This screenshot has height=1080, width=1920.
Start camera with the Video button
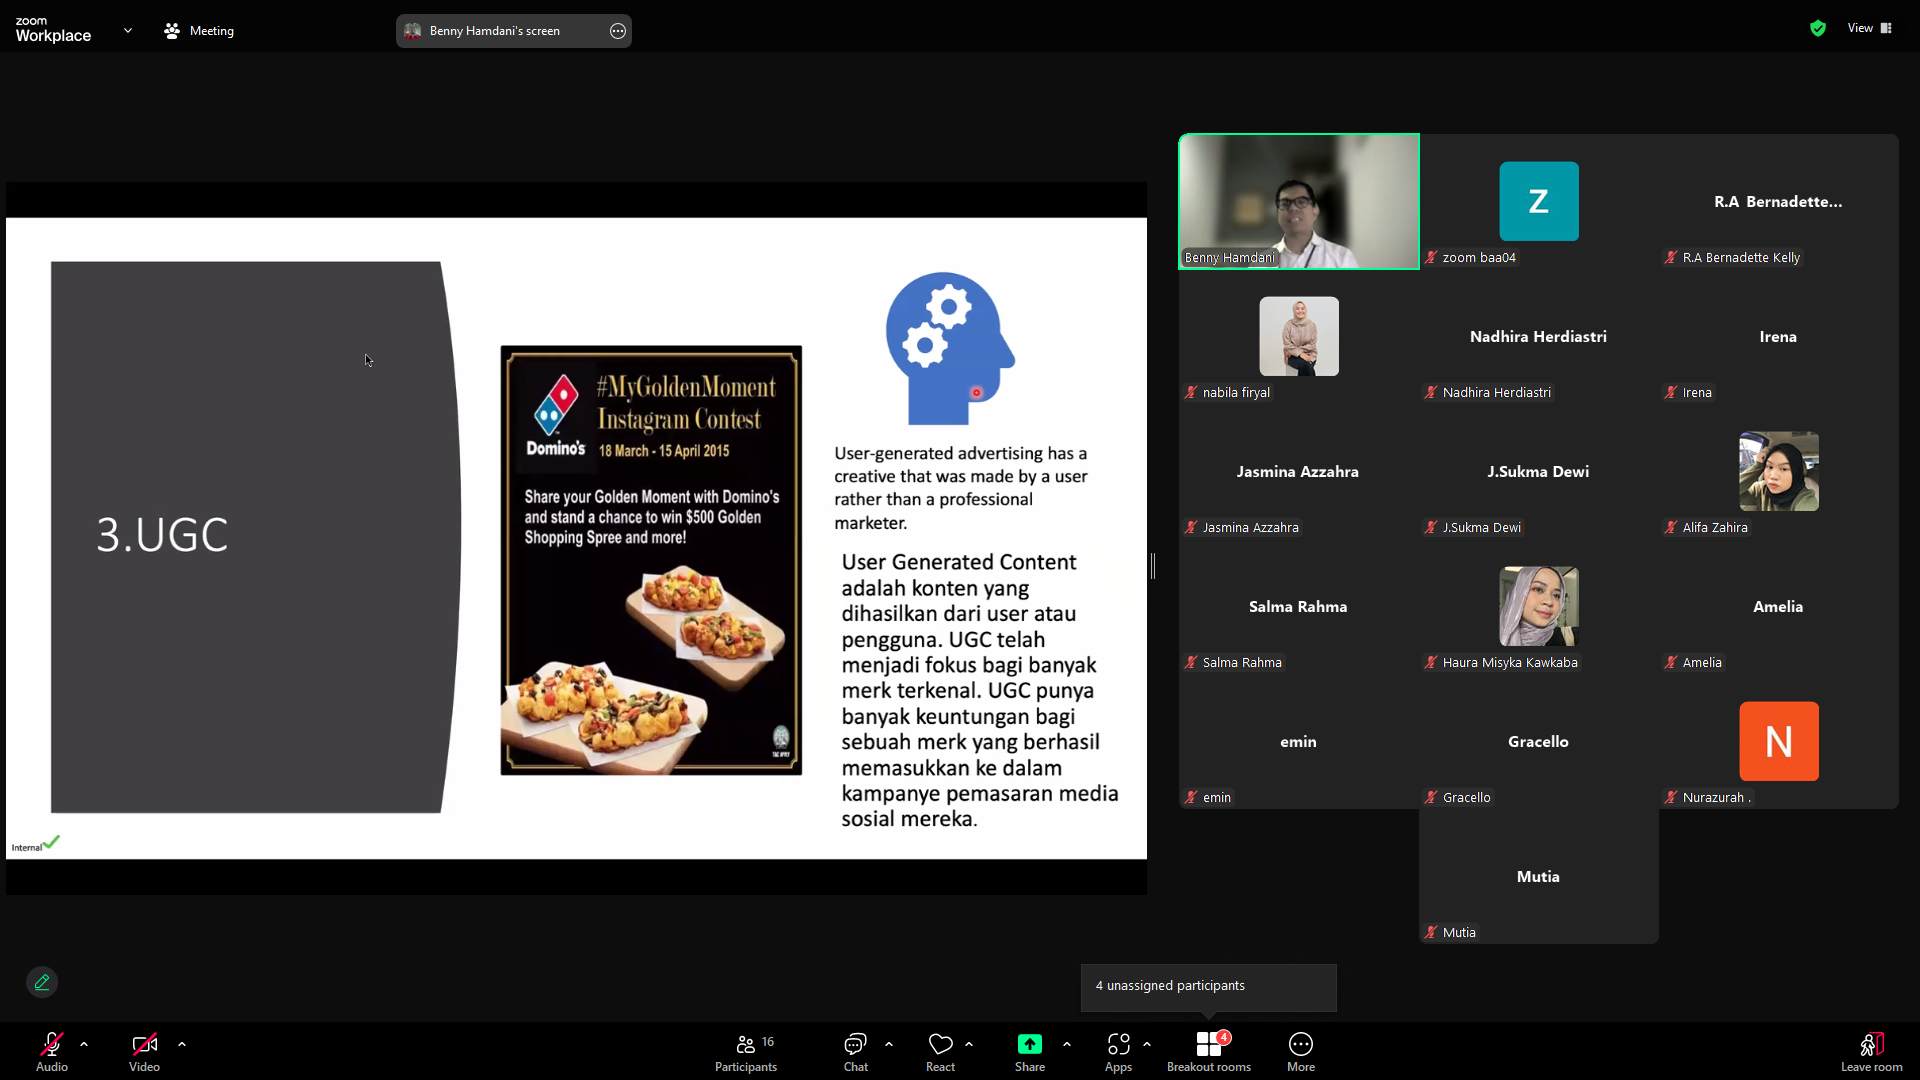click(144, 1051)
